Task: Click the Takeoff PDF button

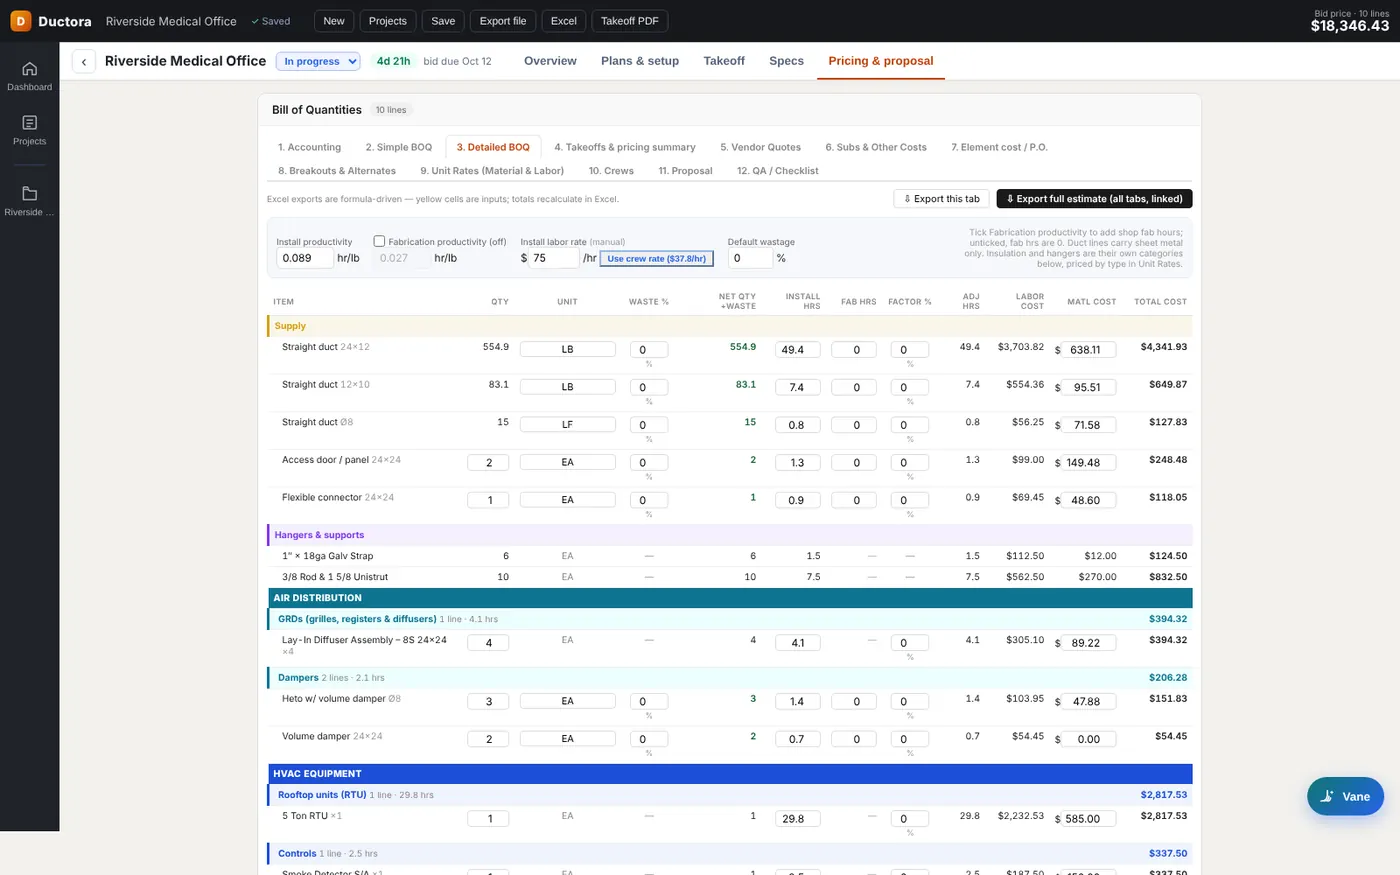Action: (x=630, y=21)
